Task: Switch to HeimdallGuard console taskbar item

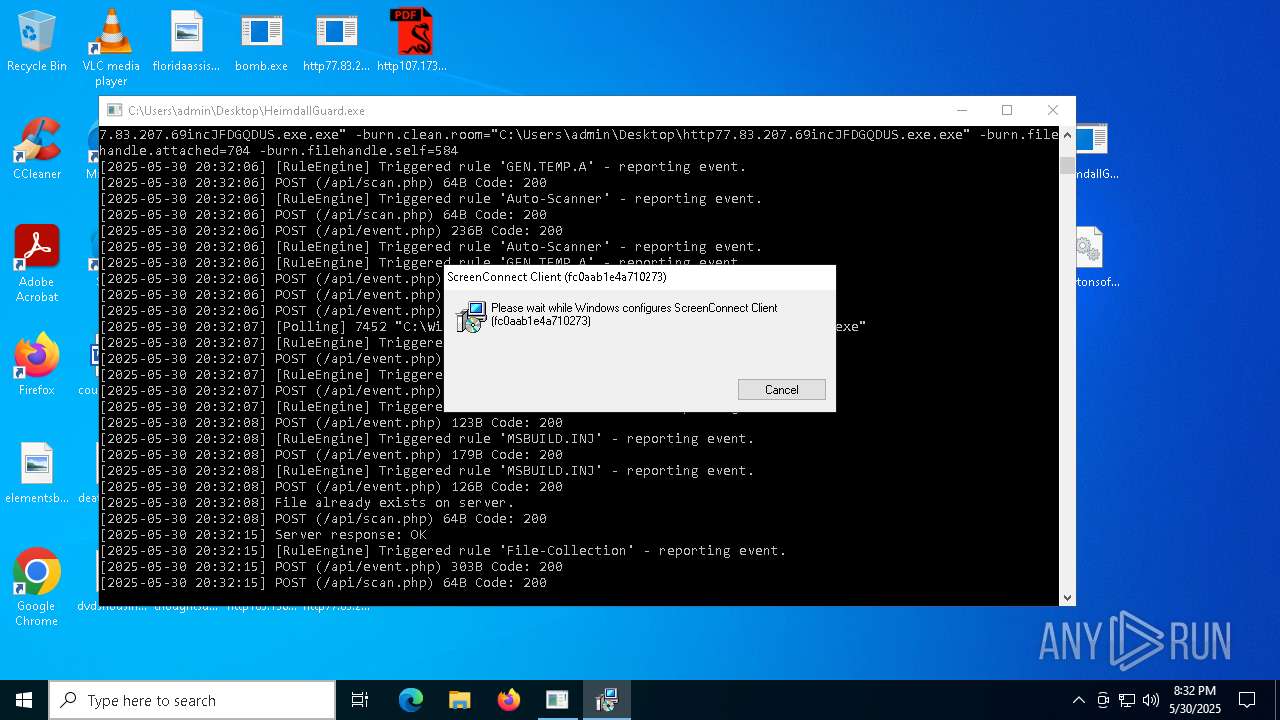Action: tap(557, 700)
